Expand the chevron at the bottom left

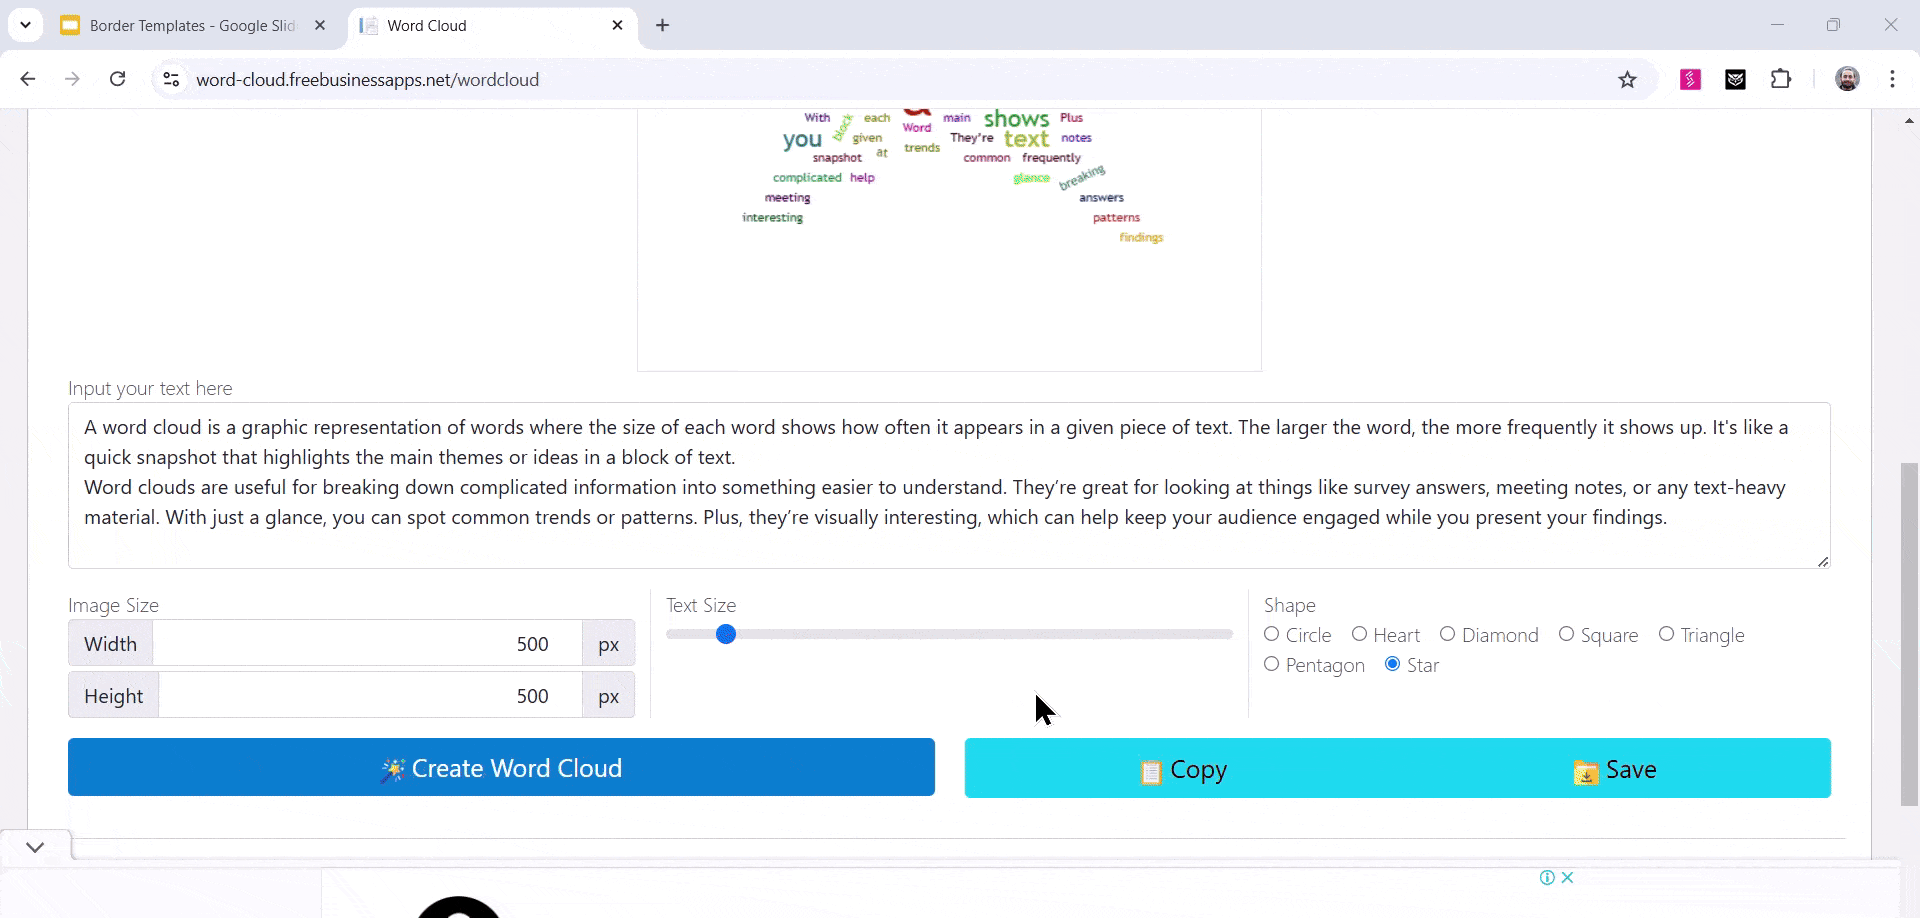(x=34, y=847)
